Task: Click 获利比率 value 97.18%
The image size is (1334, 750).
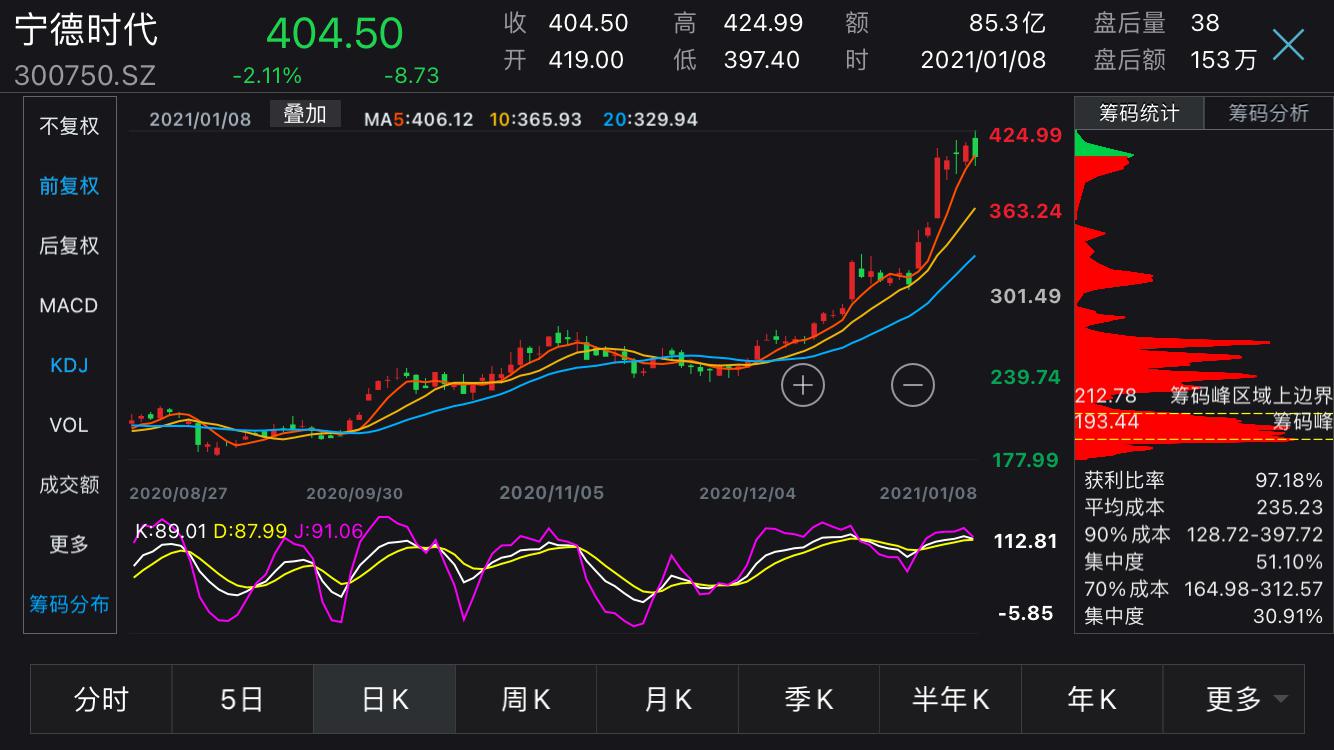Action: click(x=1289, y=481)
